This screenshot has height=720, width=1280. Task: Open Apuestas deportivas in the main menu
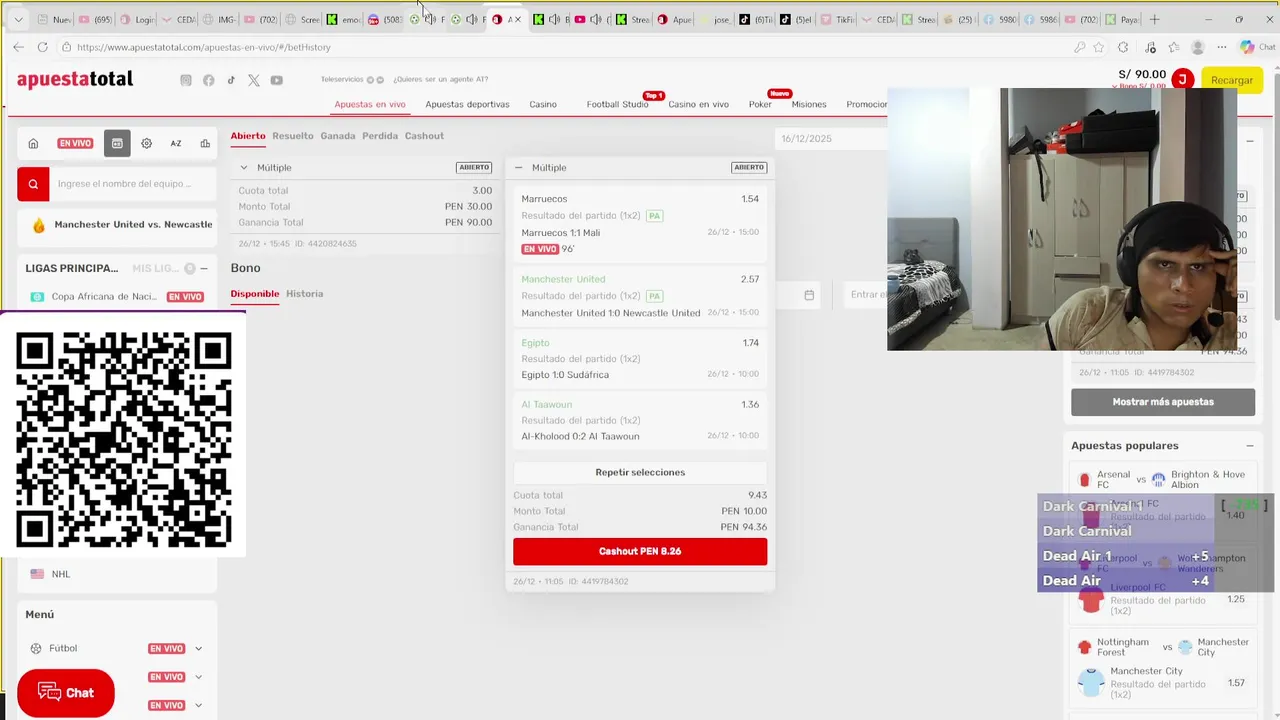467,104
